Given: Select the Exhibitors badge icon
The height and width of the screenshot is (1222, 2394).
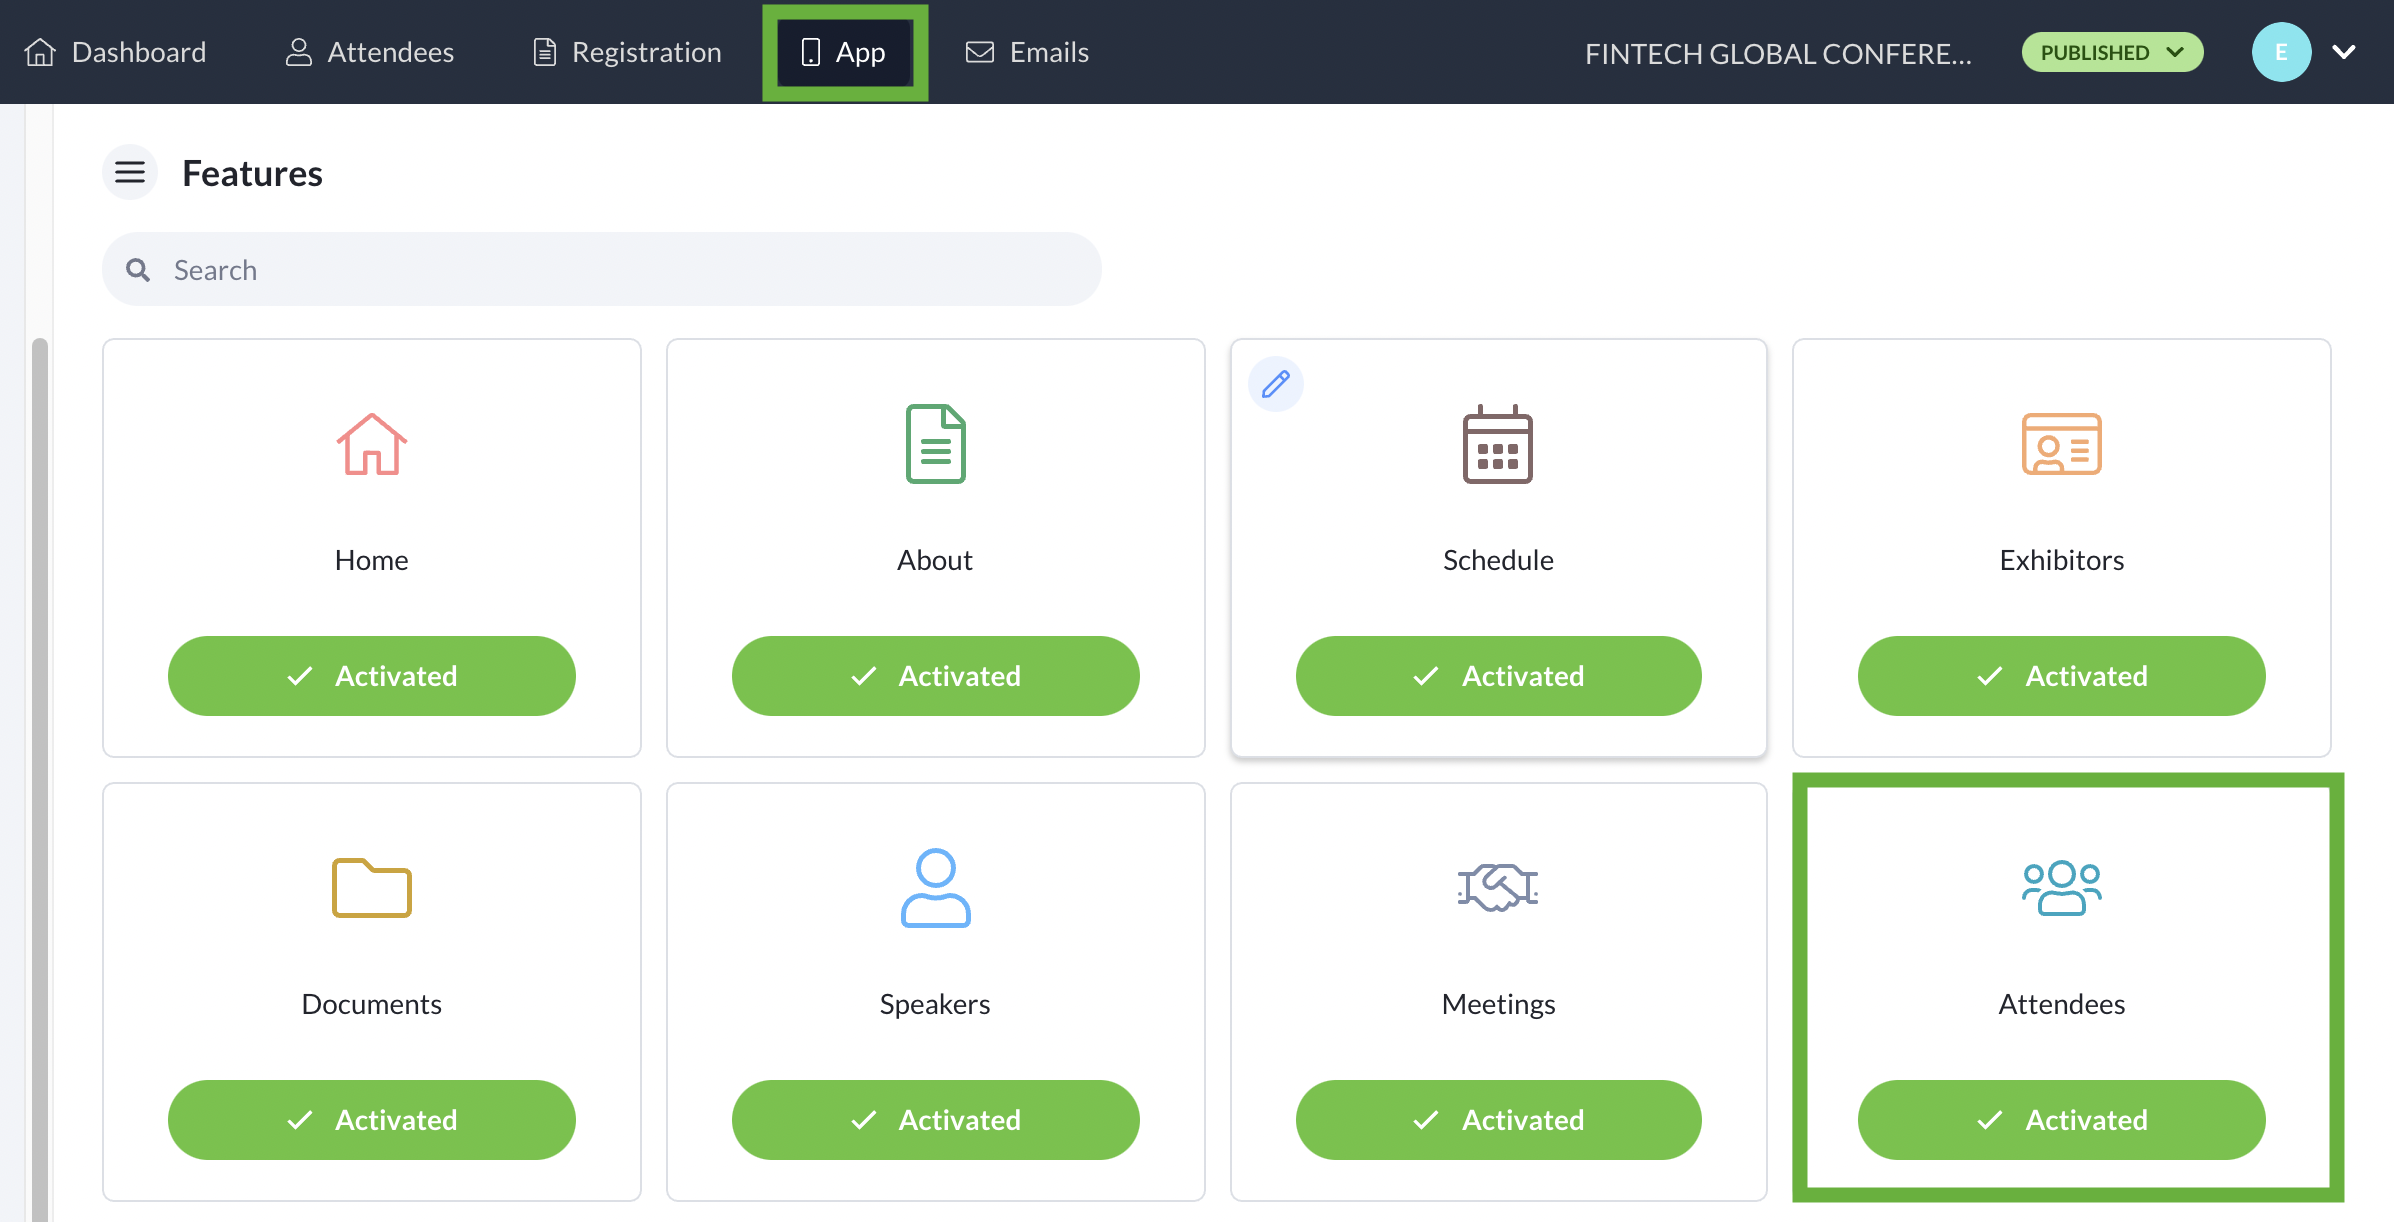Looking at the screenshot, I should (2061, 444).
